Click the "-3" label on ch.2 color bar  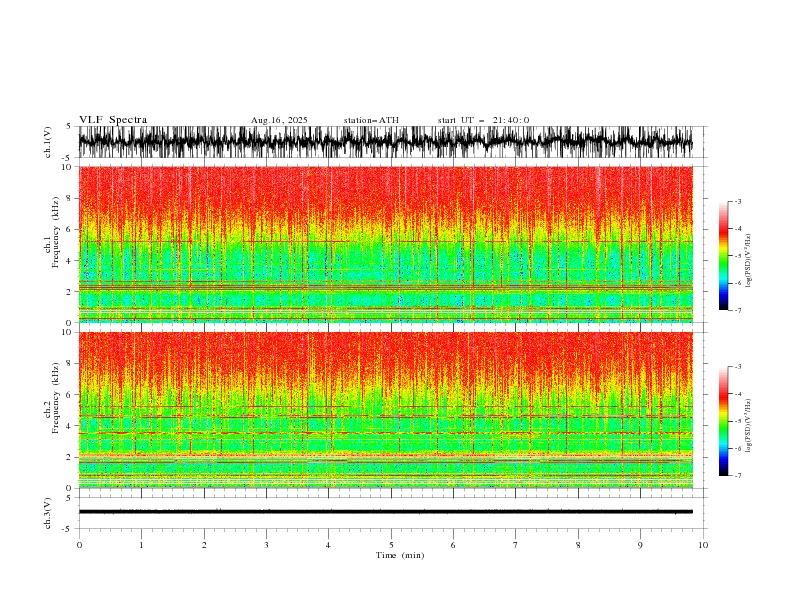tap(738, 367)
